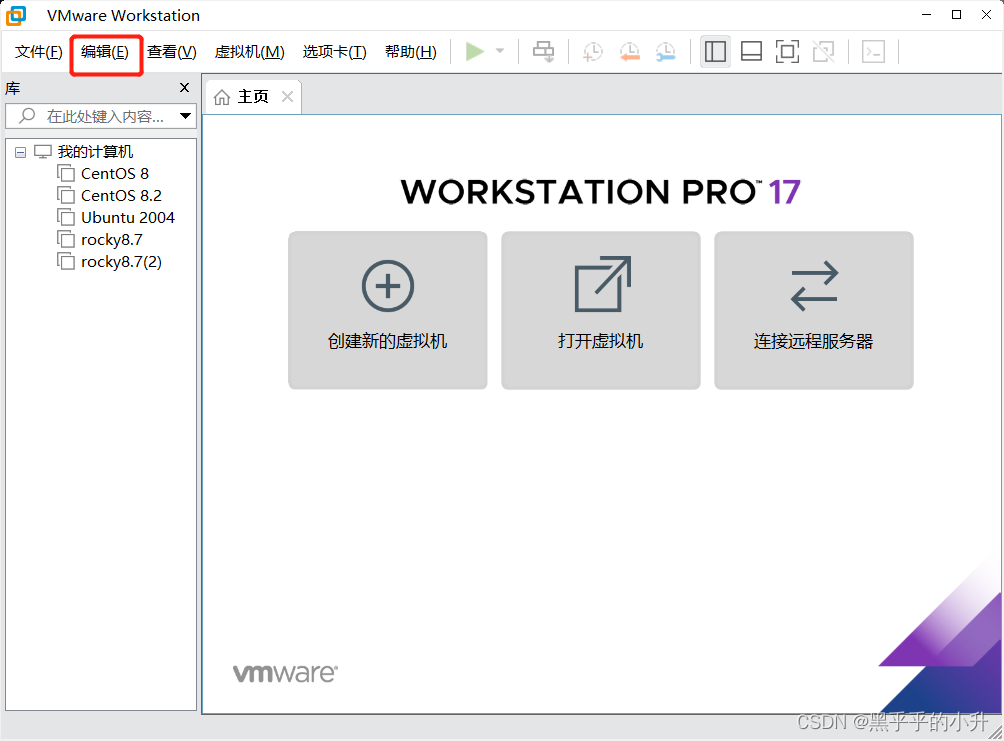The image size is (1004, 741).
Task: Click 连接远程服务器 button
Action: coord(814,310)
